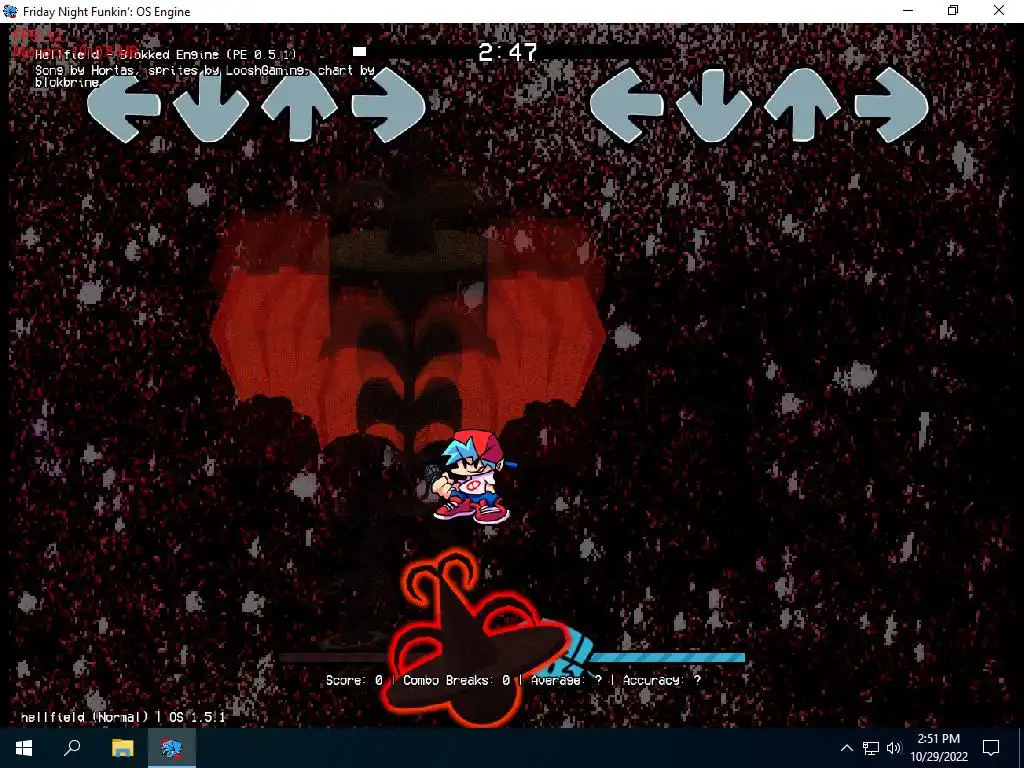Click the song credits line by Hortas
1024x768 pixels.
tap(204, 76)
